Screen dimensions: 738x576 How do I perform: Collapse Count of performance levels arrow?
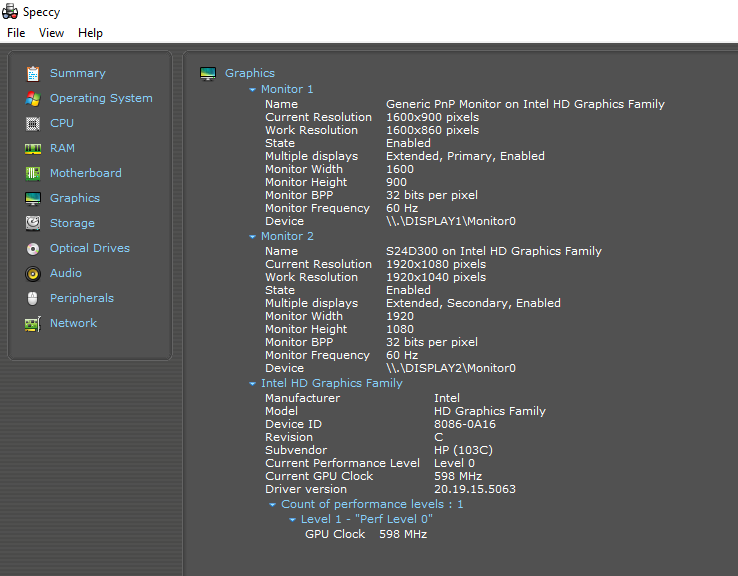(273, 504)
